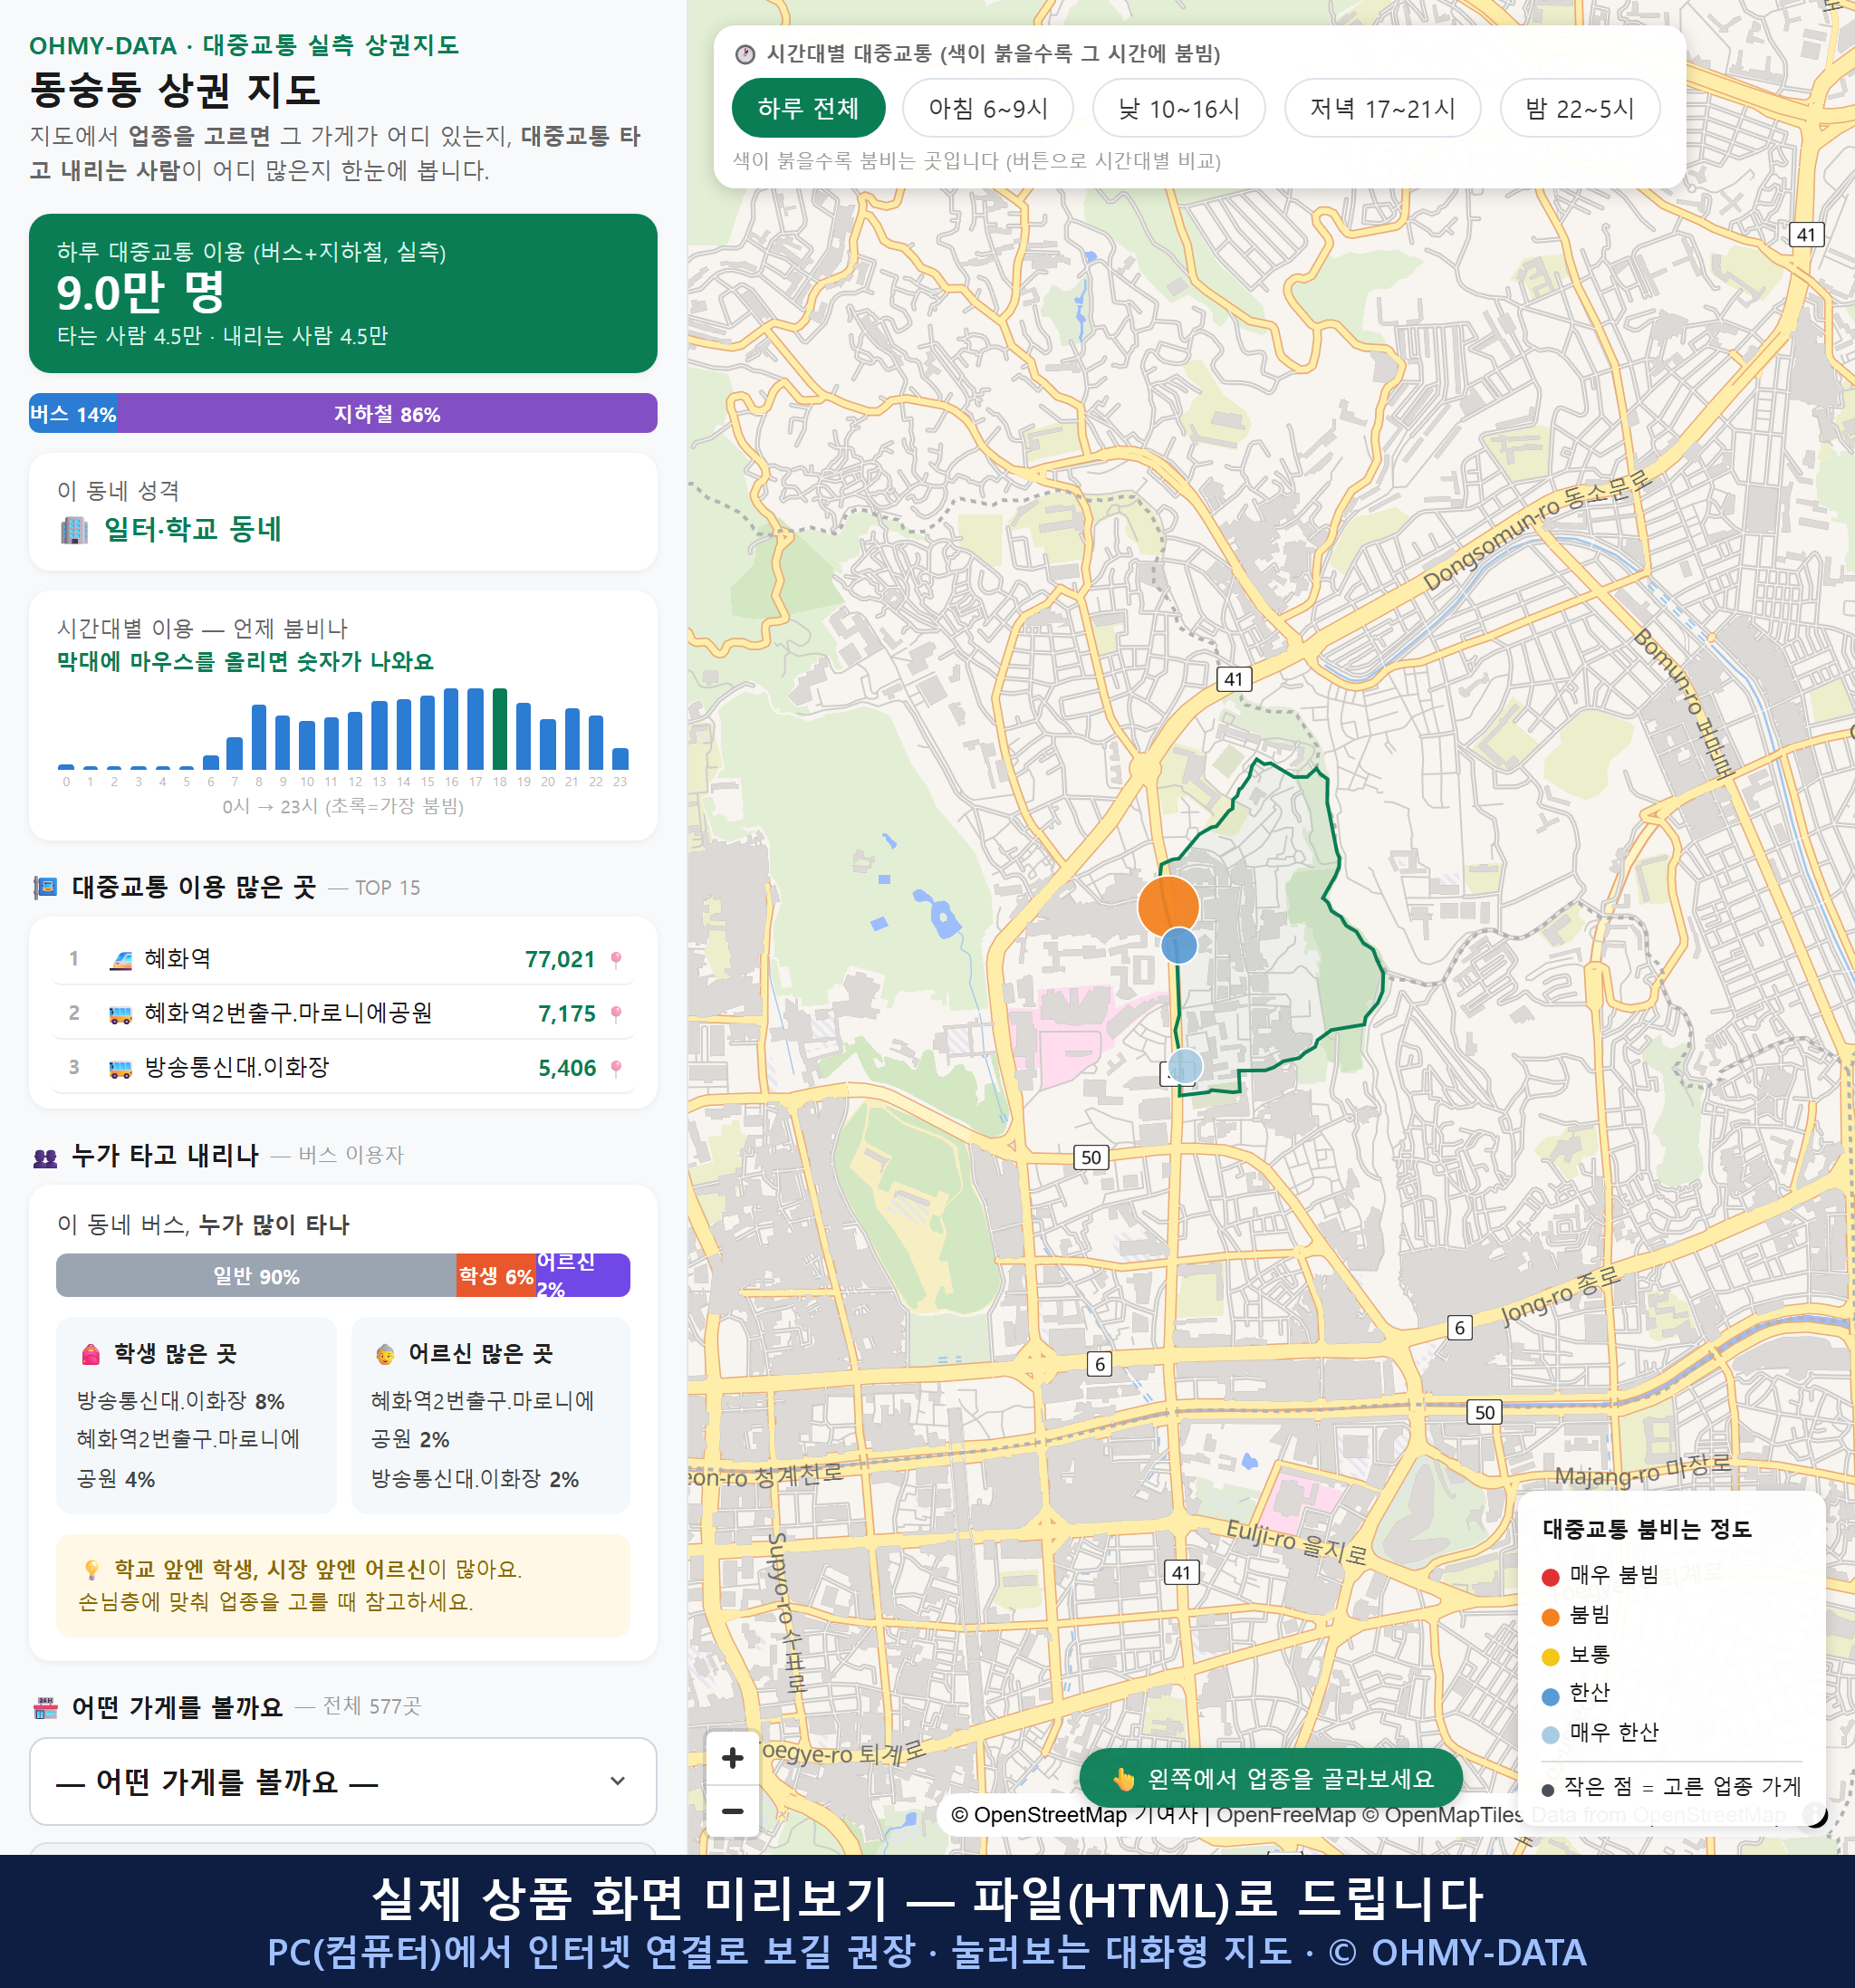This screenshot has height=1988, width=1855.
Task: Click the blue bus stop marker below 혜화역
Action: pos(1179,945)
